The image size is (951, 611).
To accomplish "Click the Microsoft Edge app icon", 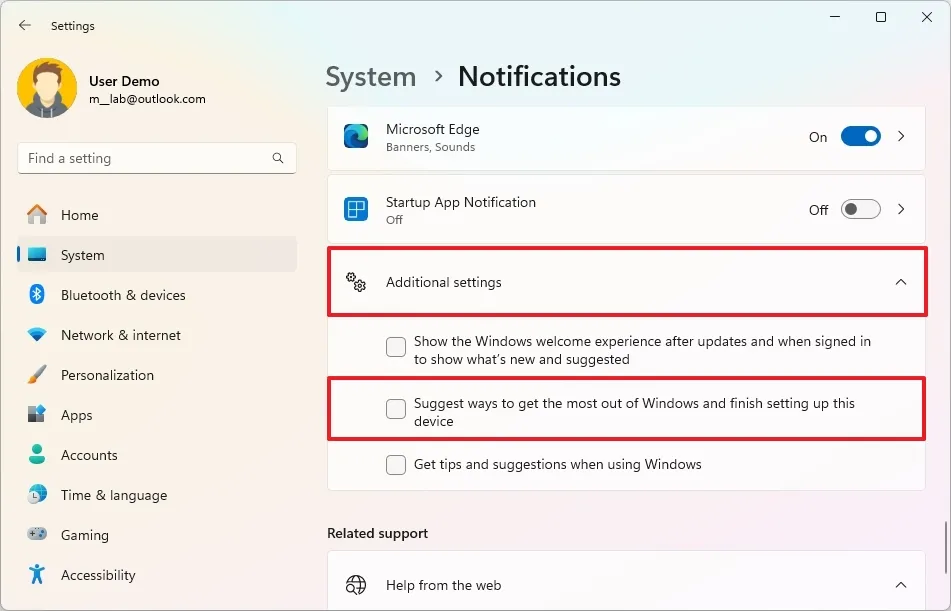I will (356, 137).
